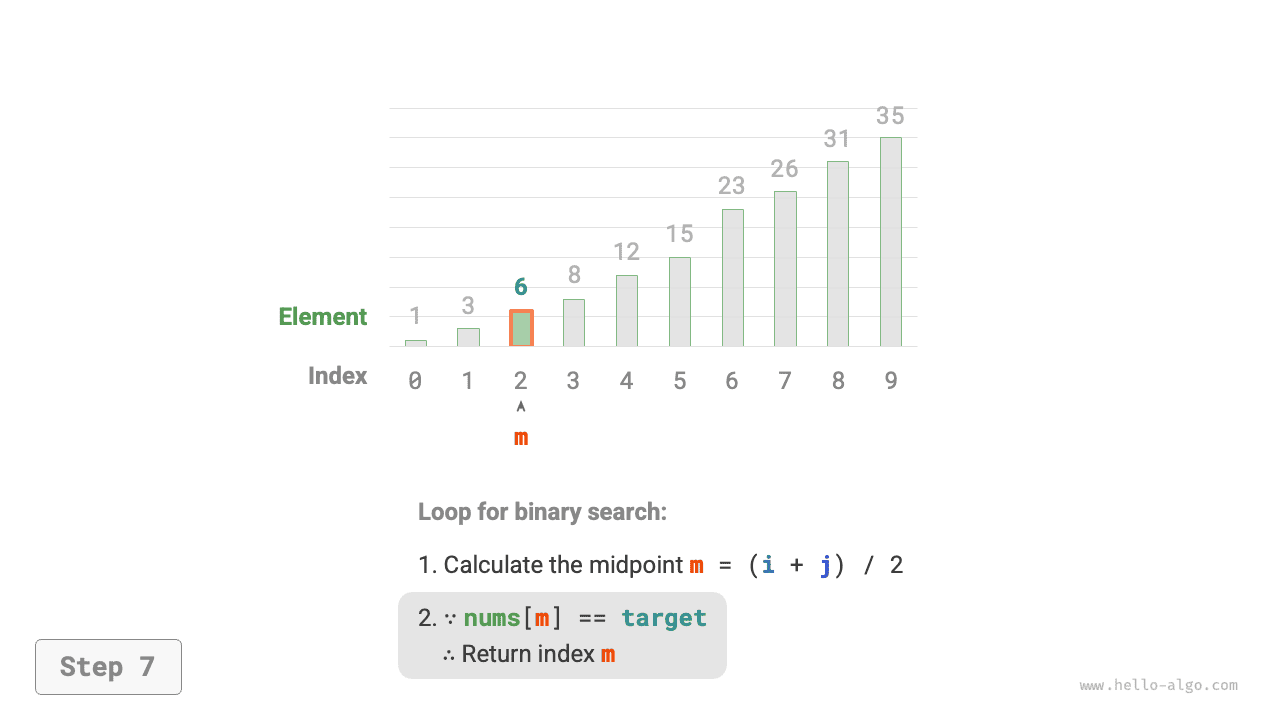Click index number 5 on the axis
The height and width of the screenshot is (720, 1280).
(679, 381)
